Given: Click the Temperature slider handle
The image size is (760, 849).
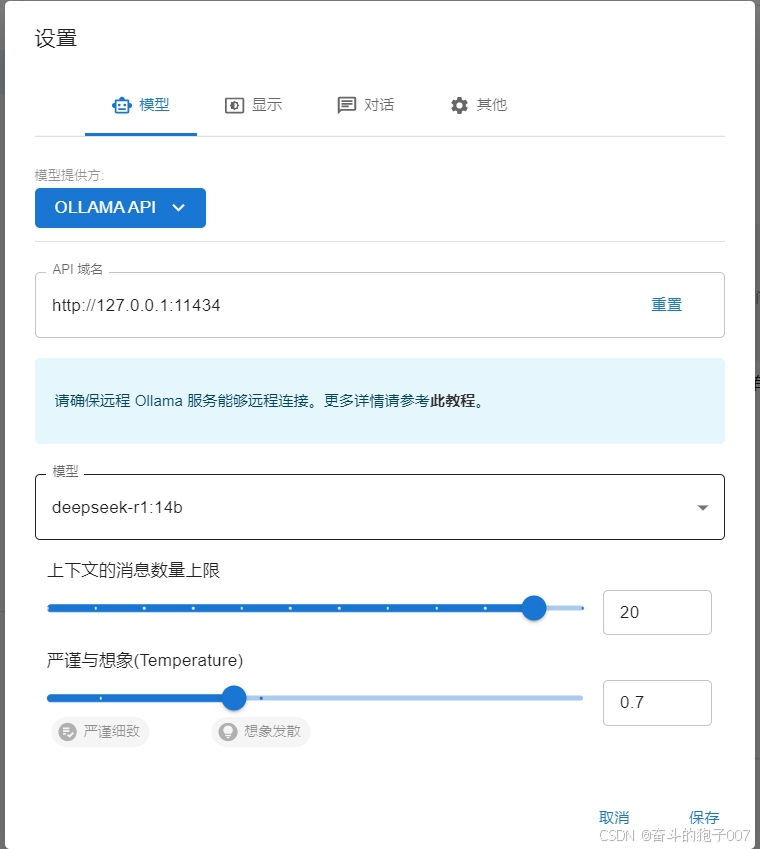Looking at the screenshot, I should click(234, 698).
